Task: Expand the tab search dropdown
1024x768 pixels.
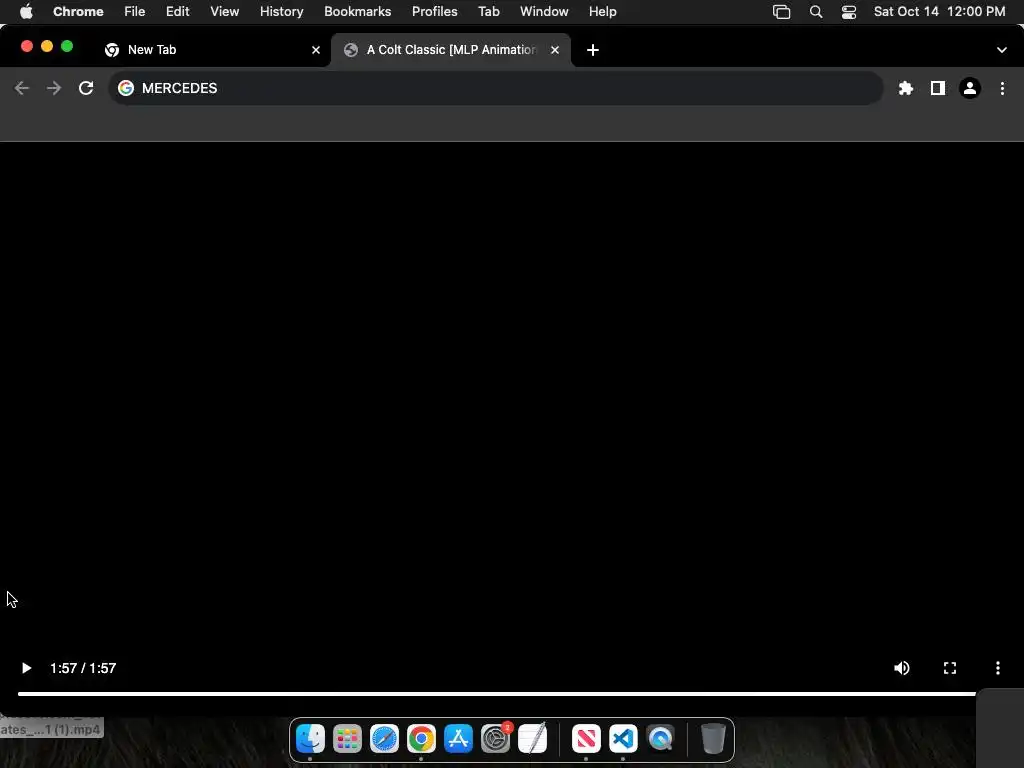Action: click(1001, 50)
